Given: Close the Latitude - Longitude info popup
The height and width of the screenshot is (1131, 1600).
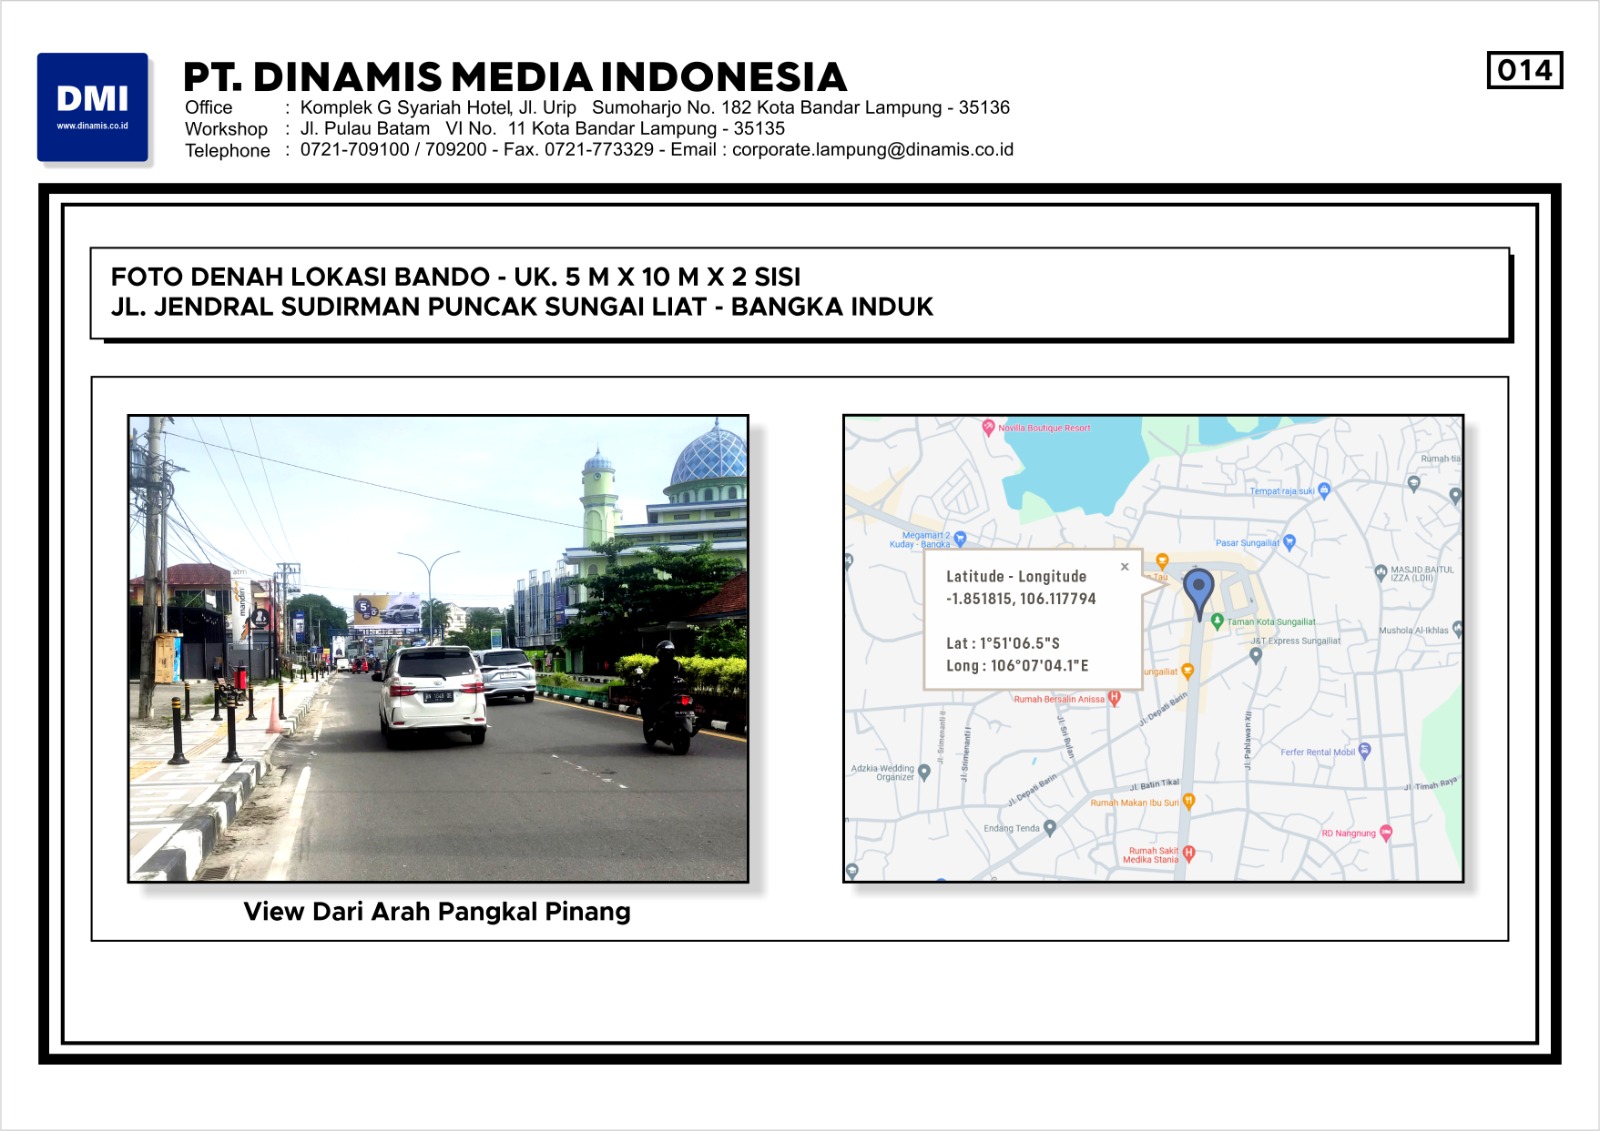Looking at the screenshot, I should [x=1125, y=567].
